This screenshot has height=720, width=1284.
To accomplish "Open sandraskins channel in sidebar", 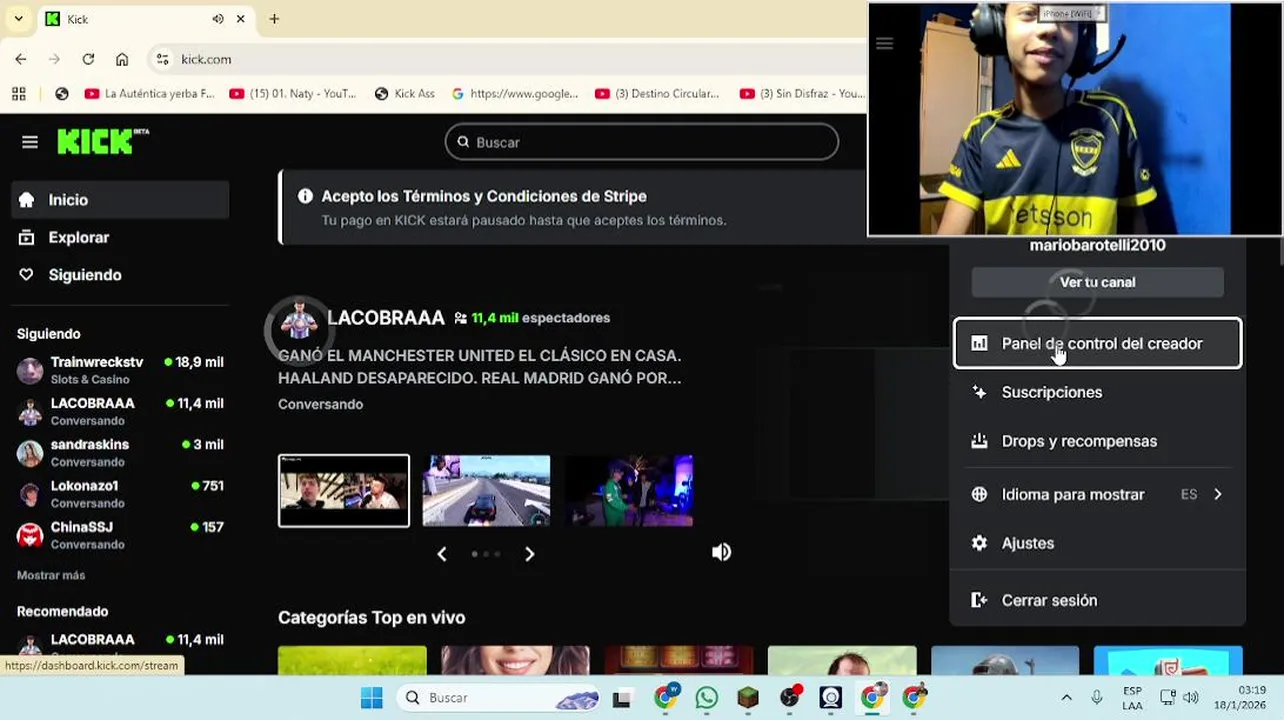I will point(120,452).
